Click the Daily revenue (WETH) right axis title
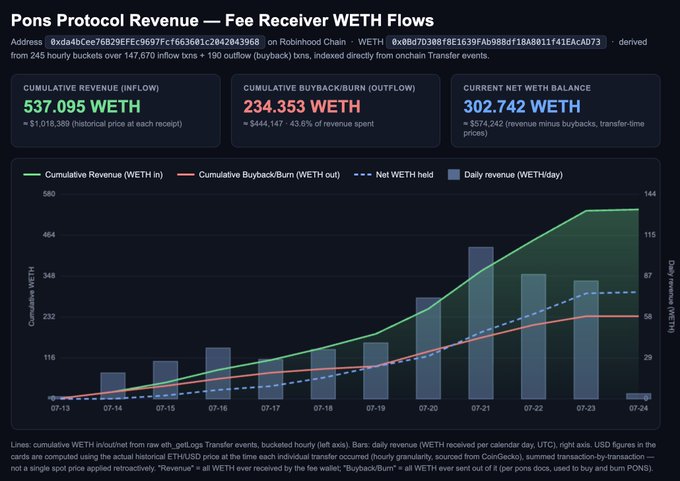Image resolution: width=680 pixels, height=481 pixels. point(671,297)
